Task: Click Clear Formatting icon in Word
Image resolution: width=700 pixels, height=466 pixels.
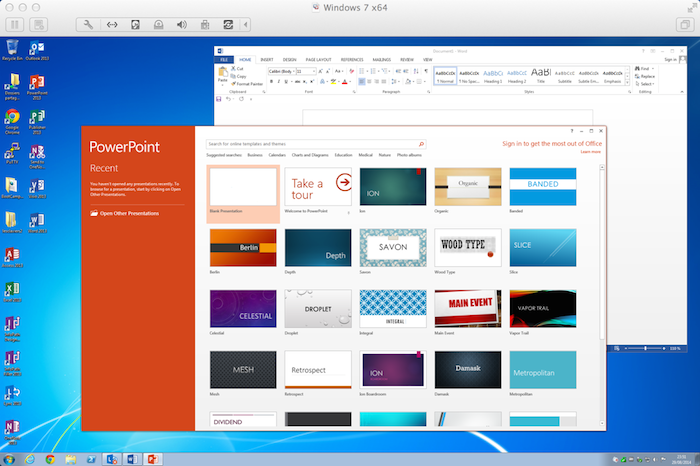Action: pos(352,71)
